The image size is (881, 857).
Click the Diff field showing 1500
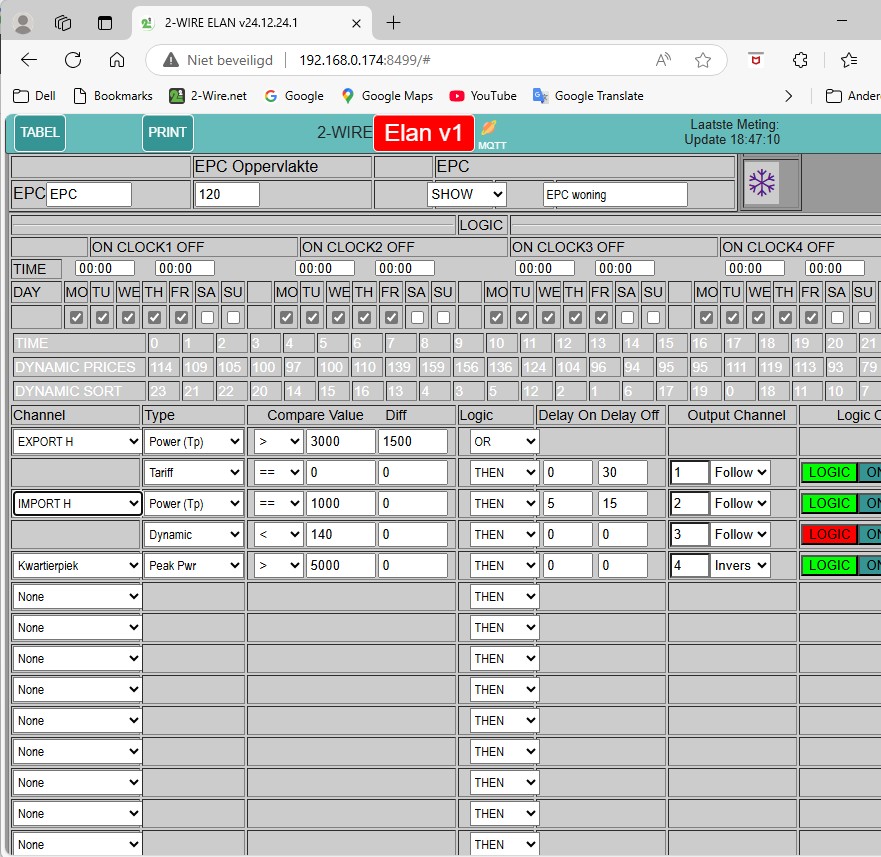(413, 442)
